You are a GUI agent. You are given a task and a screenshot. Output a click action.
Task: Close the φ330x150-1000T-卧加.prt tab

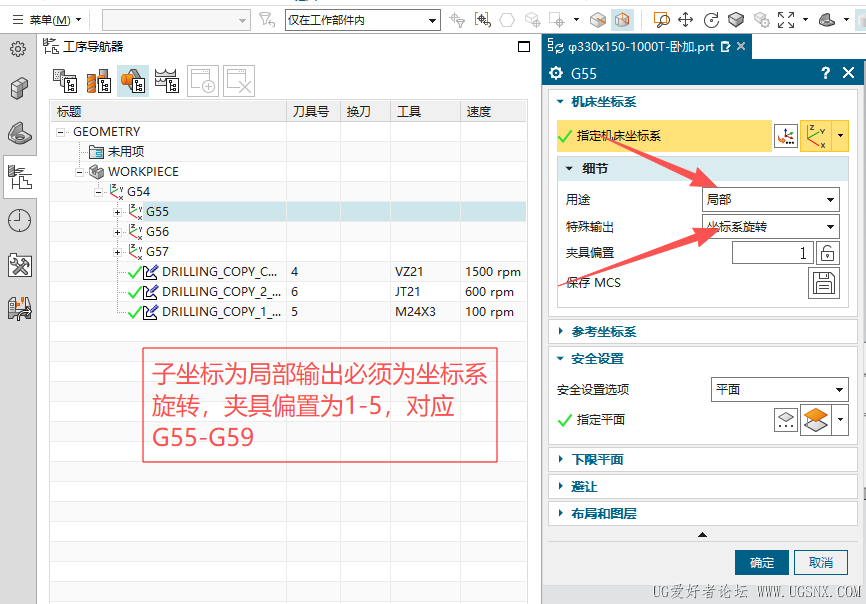click(x=741, y=46)
